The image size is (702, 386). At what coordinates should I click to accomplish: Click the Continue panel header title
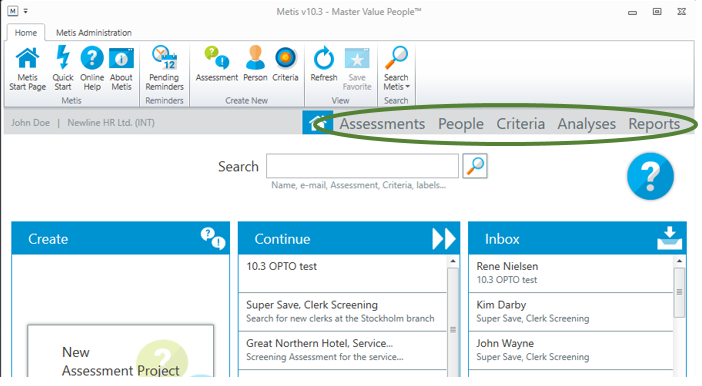pos(282,239)
